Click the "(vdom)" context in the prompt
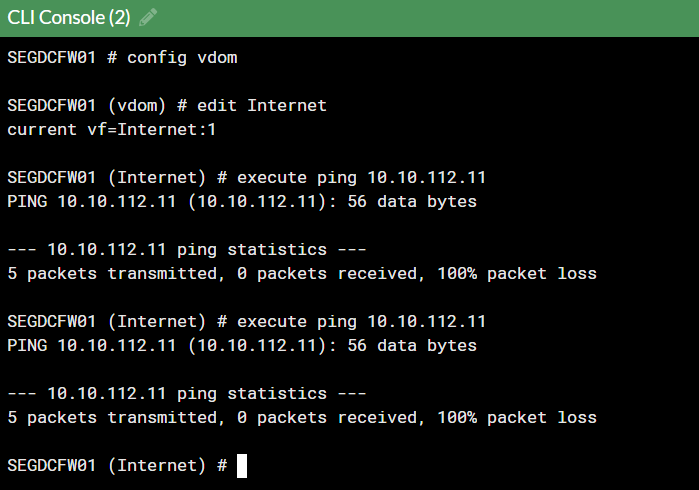 click(136, 105)
